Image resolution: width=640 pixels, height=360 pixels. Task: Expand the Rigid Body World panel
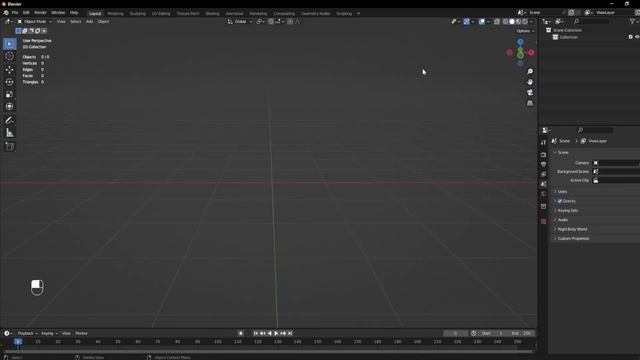click(x=572, y=229)
